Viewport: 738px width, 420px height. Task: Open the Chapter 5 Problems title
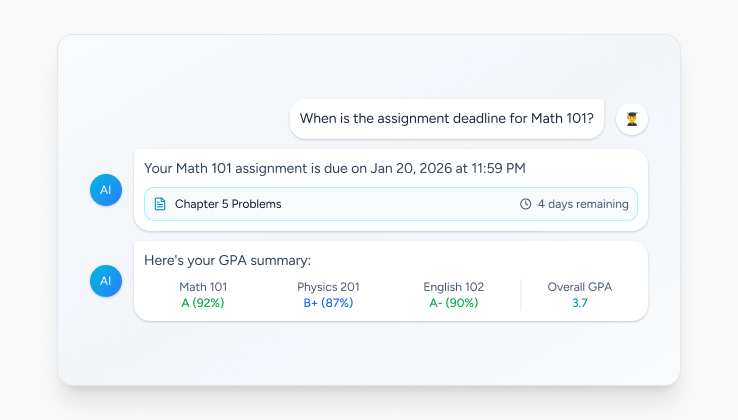coord(228,204)
